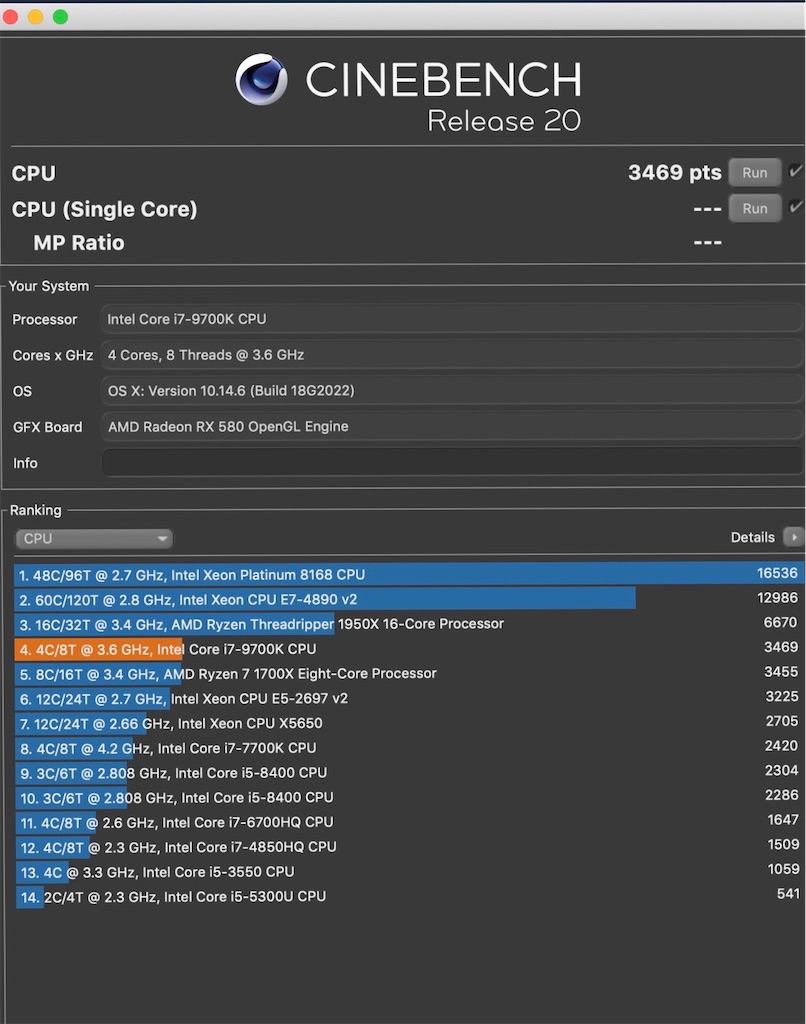Click the CPU (Single Core) label
806x1024 pixels.
pos(105,209)
